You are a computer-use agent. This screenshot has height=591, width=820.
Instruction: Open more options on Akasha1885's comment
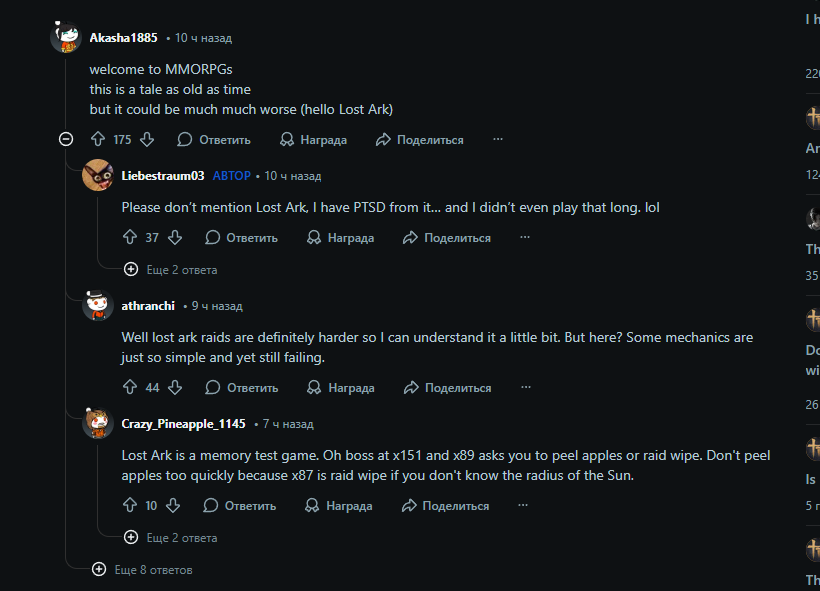coord(498,140)
